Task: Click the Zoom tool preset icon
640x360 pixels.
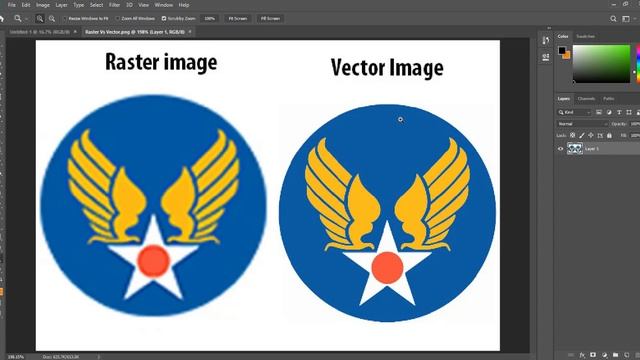Action: pos(18,18)
